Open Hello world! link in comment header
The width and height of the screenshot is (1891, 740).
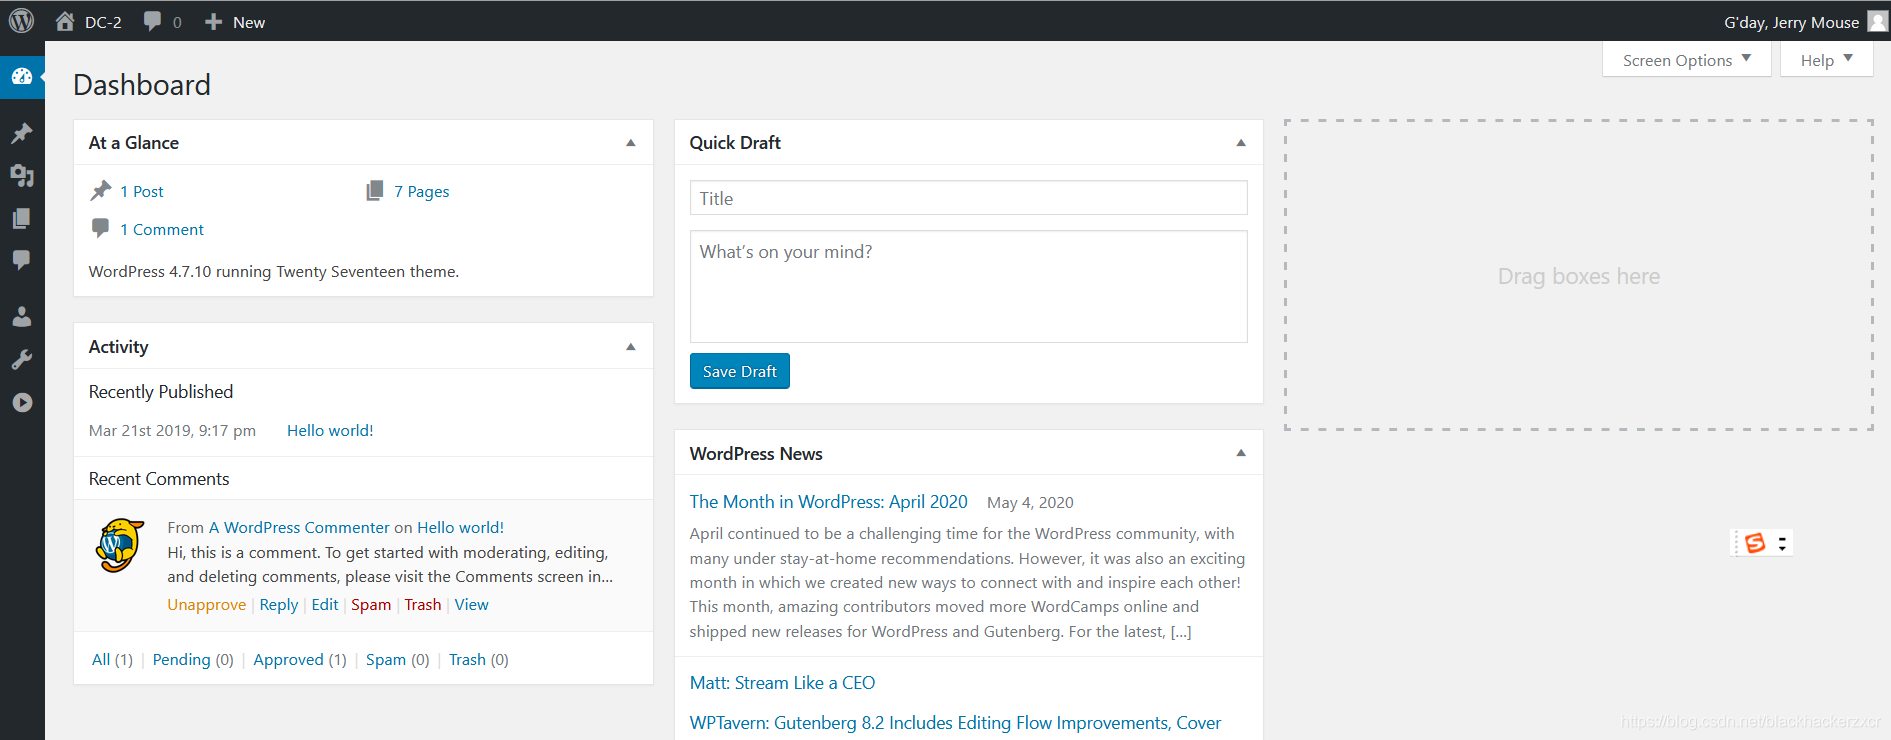click(x=460, y=527)
